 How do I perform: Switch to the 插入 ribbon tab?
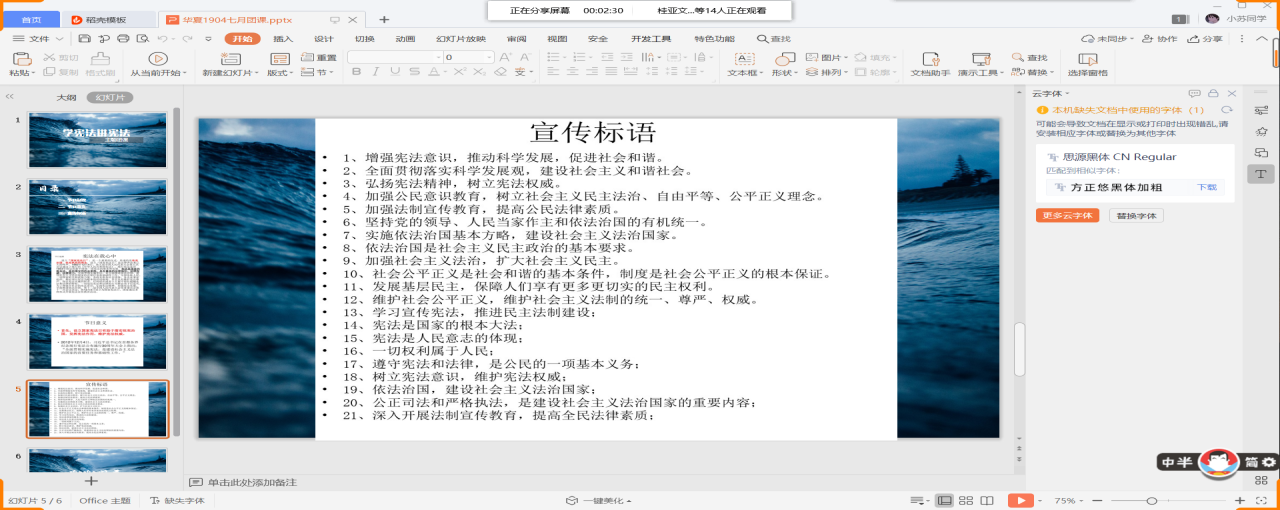tap(283, 39)
